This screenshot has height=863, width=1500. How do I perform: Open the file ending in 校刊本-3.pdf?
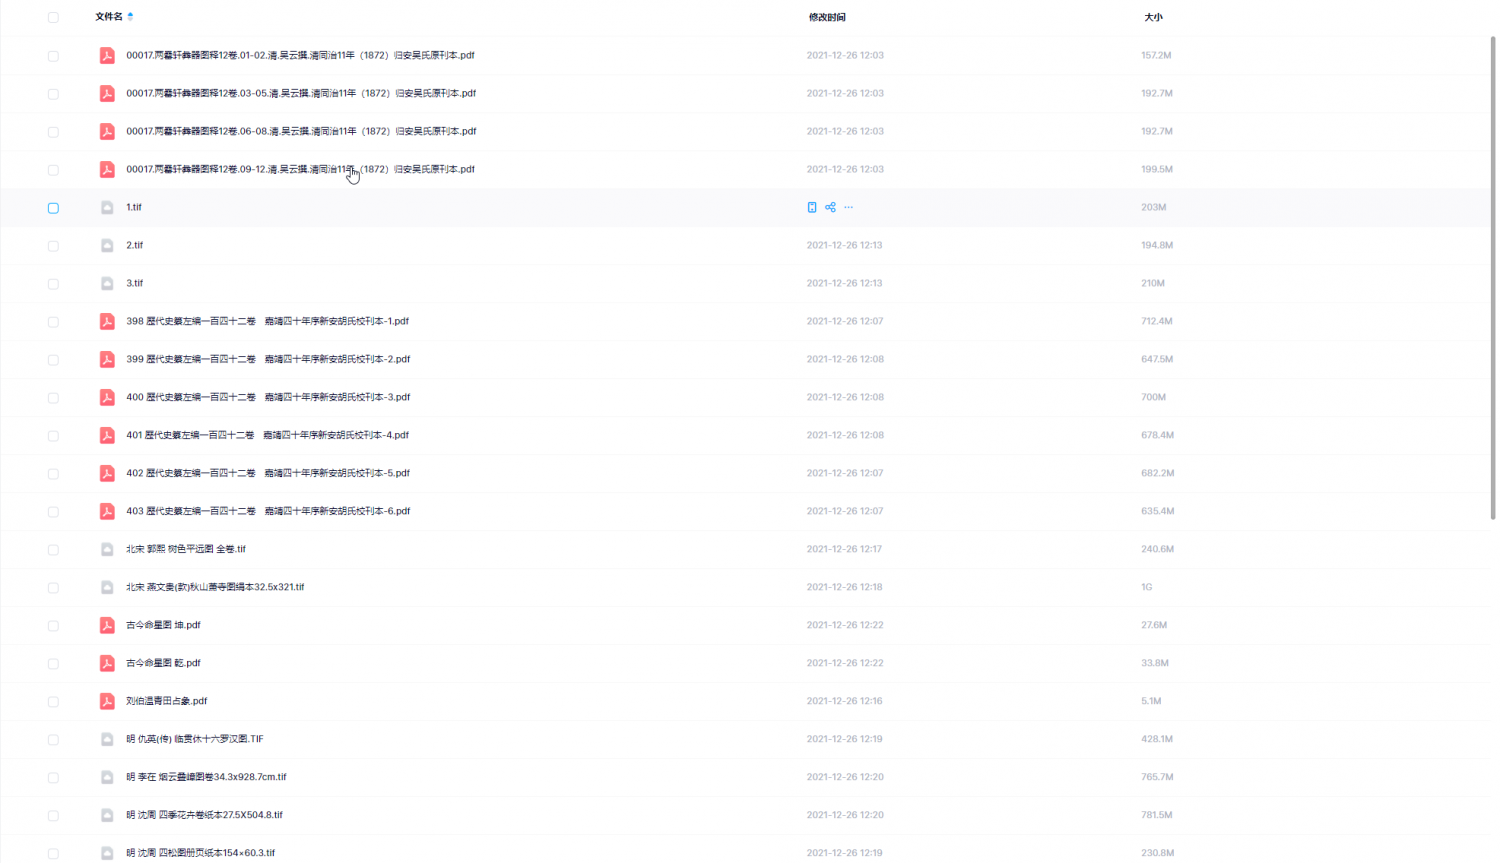point(268,397)
